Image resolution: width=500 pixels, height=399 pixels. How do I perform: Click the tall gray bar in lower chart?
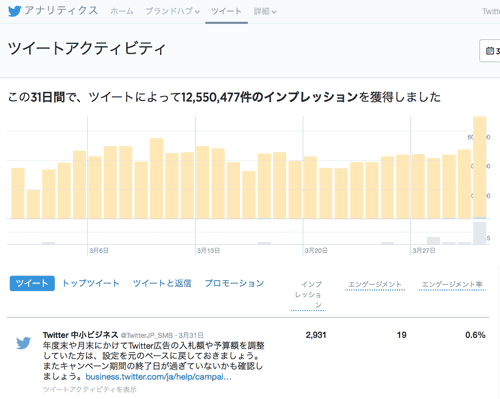click(480, 233)
